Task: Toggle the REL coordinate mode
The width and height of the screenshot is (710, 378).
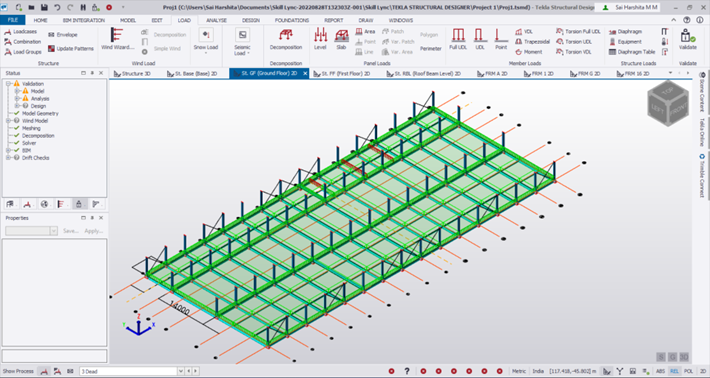Action: (x=674, y=371)
